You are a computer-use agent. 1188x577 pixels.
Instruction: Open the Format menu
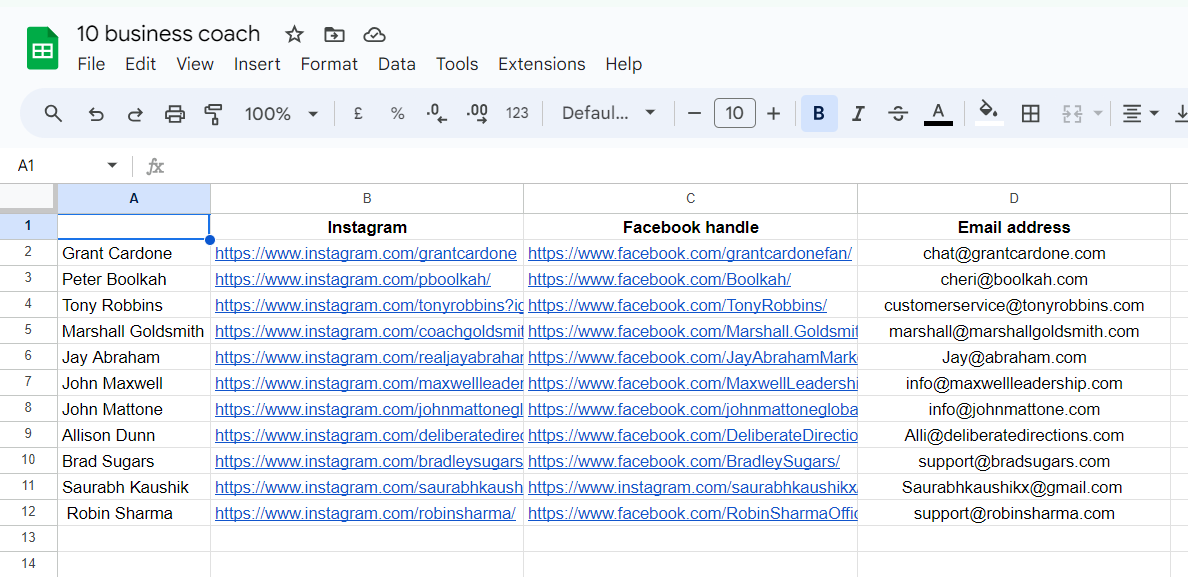pos(329,64)
